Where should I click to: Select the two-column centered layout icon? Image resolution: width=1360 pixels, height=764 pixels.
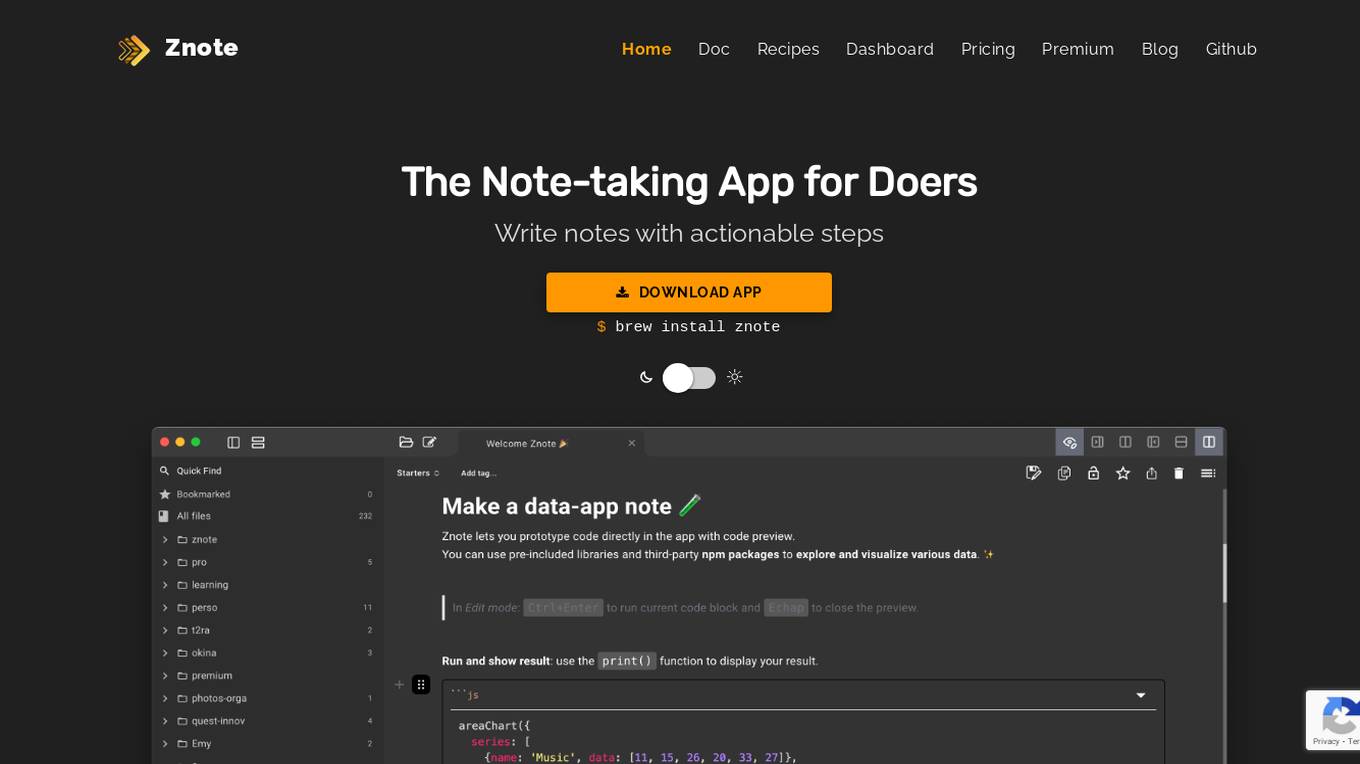(1125, 442)
